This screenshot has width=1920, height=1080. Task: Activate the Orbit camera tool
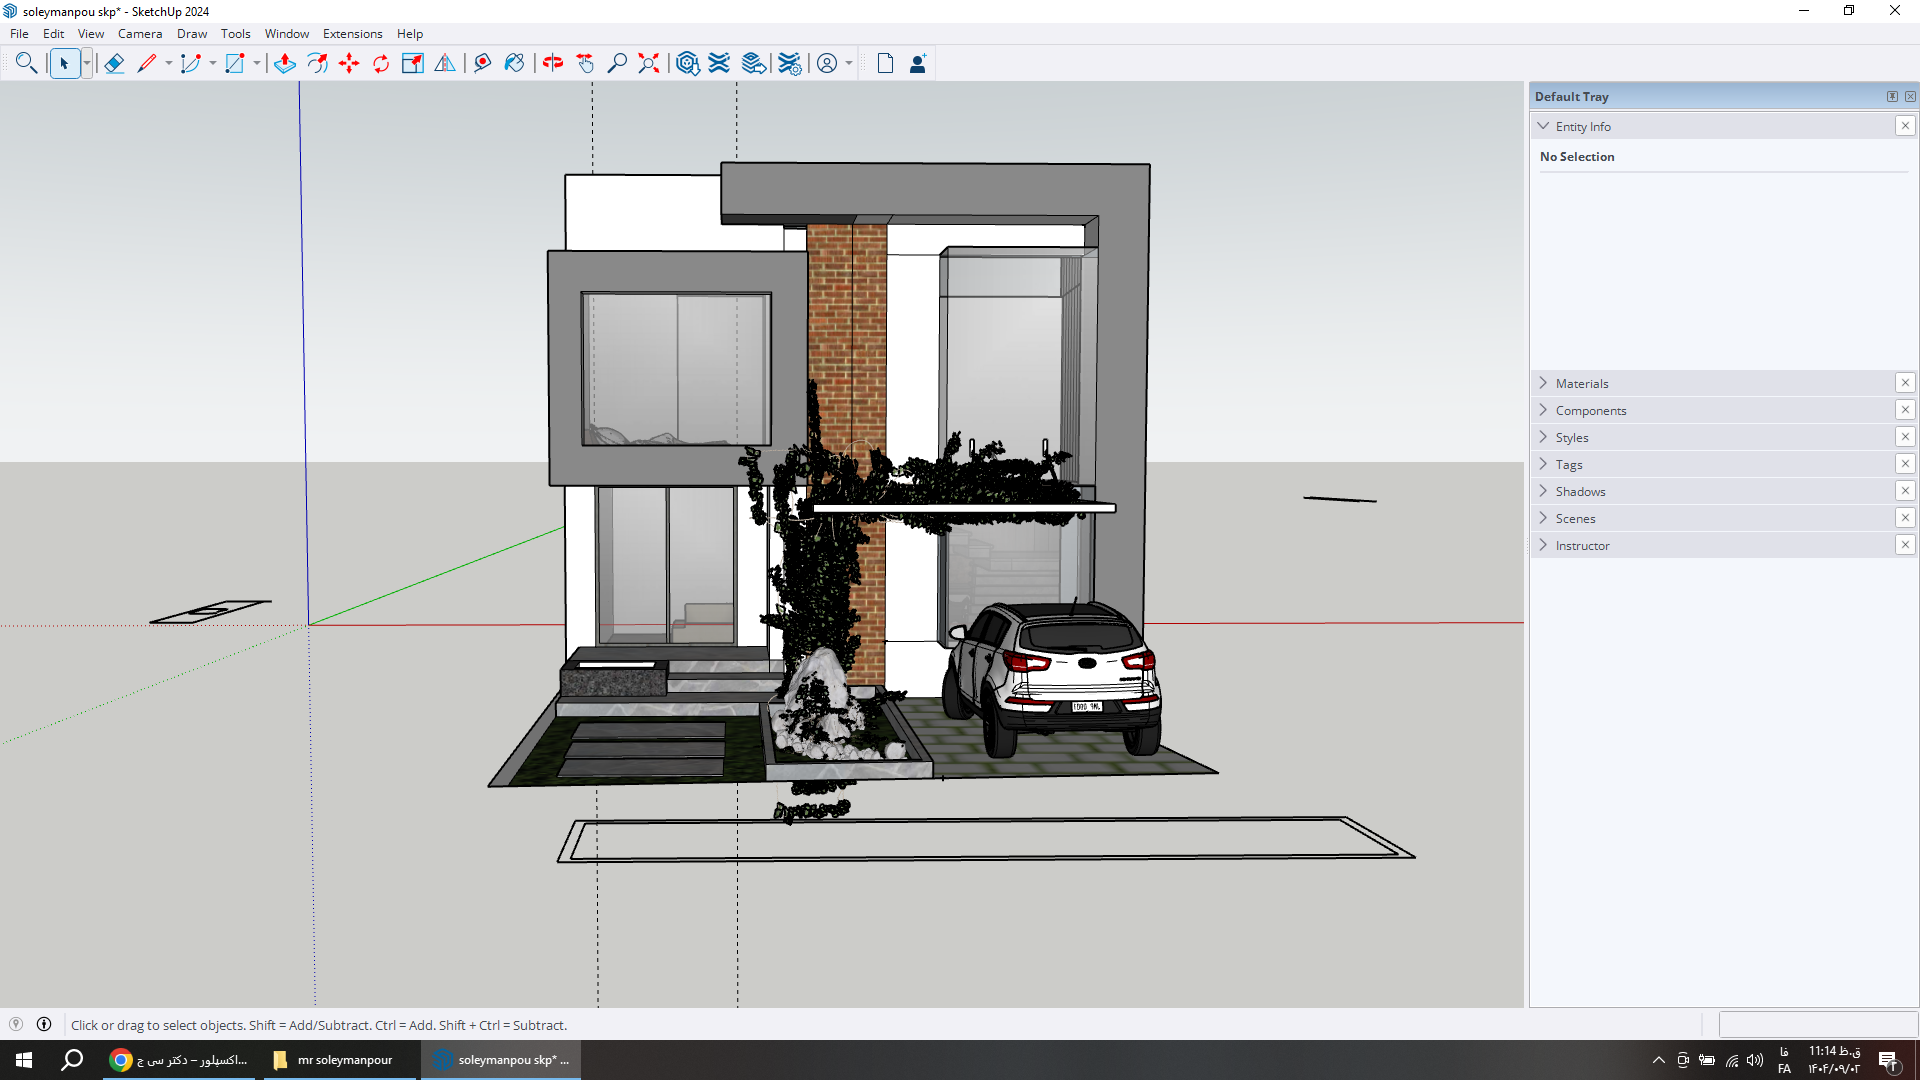click(x=553, y=63)
